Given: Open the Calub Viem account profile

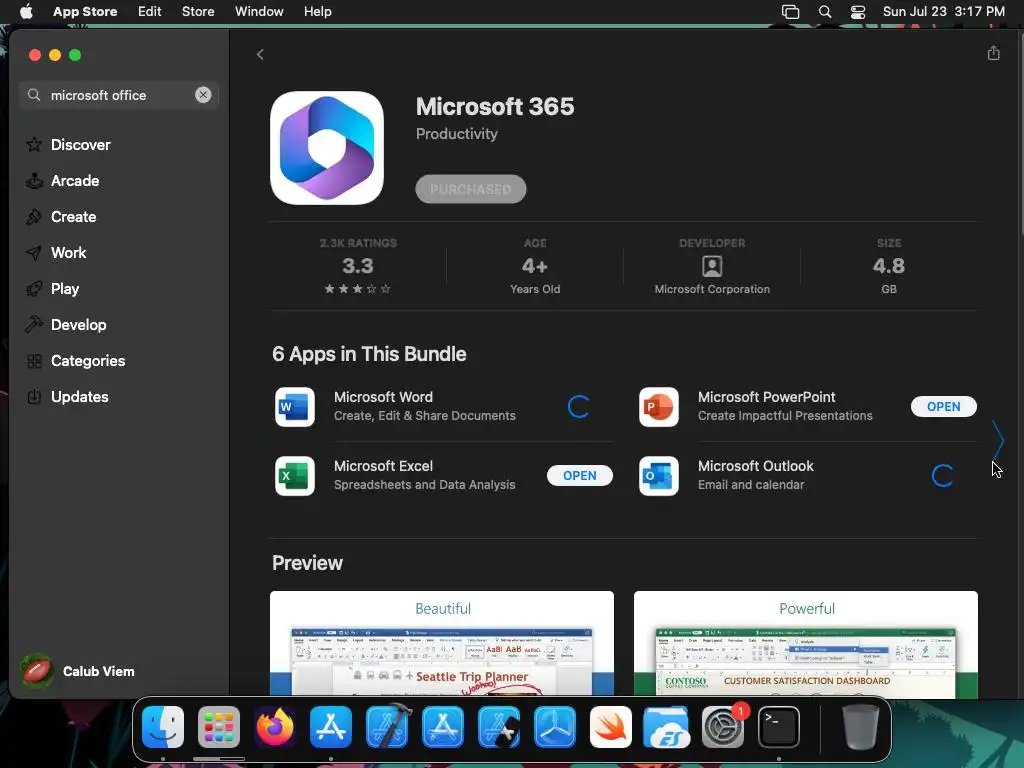Looking at the screenshot, I should (x=77, y=671).
